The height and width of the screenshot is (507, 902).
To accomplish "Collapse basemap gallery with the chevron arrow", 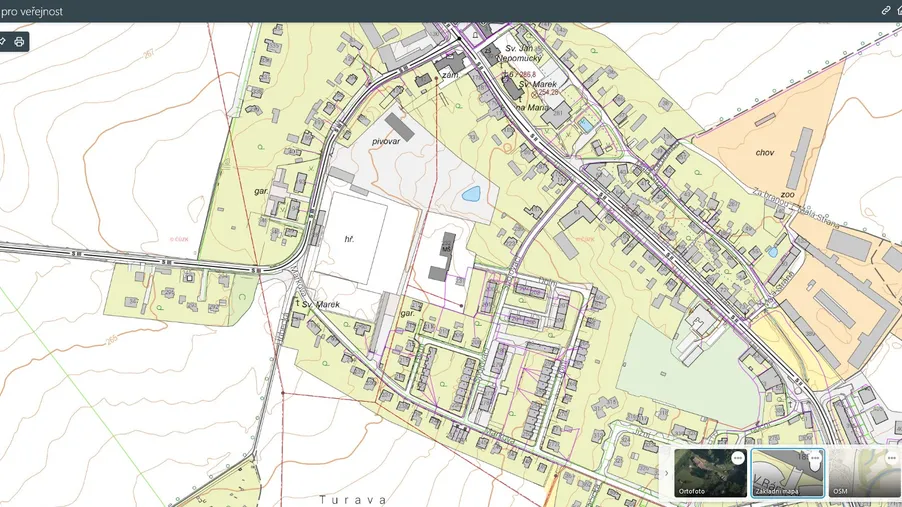I will 667,473.
